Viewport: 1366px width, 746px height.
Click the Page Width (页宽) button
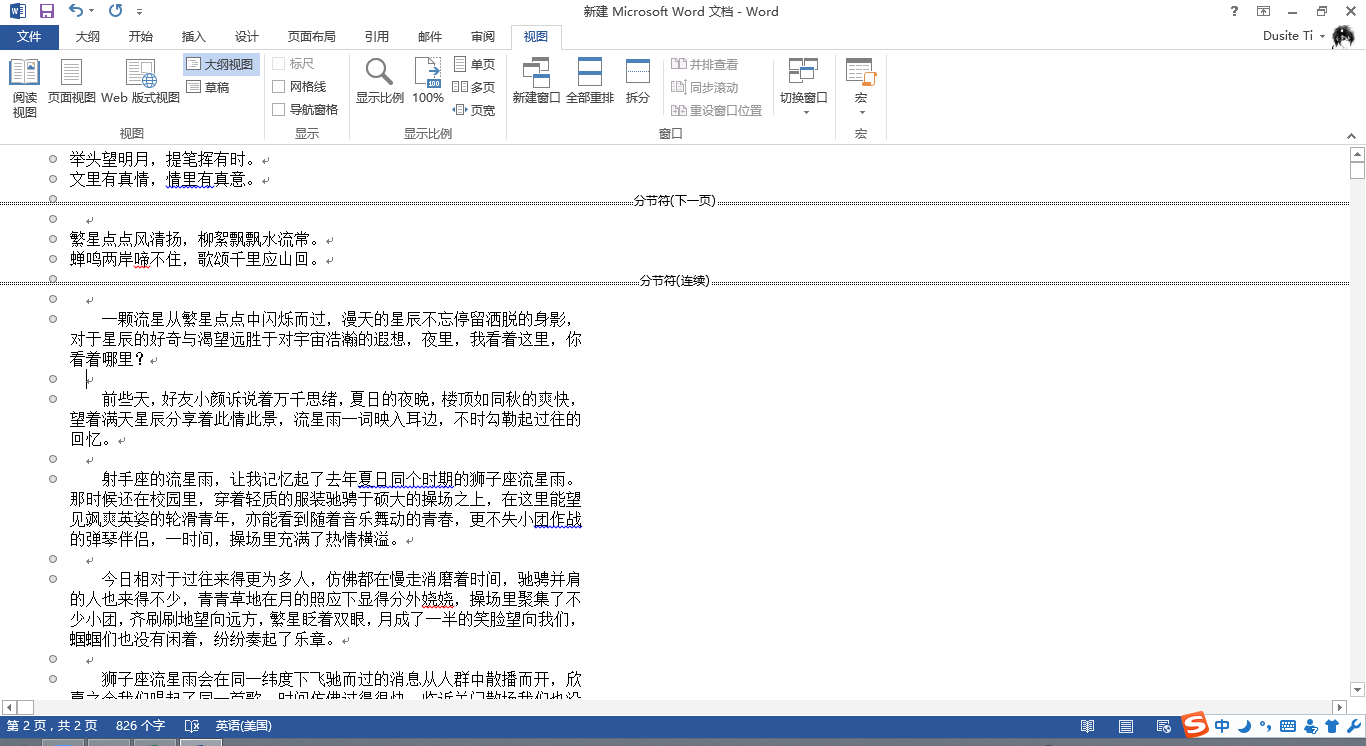tap(474, 110)
